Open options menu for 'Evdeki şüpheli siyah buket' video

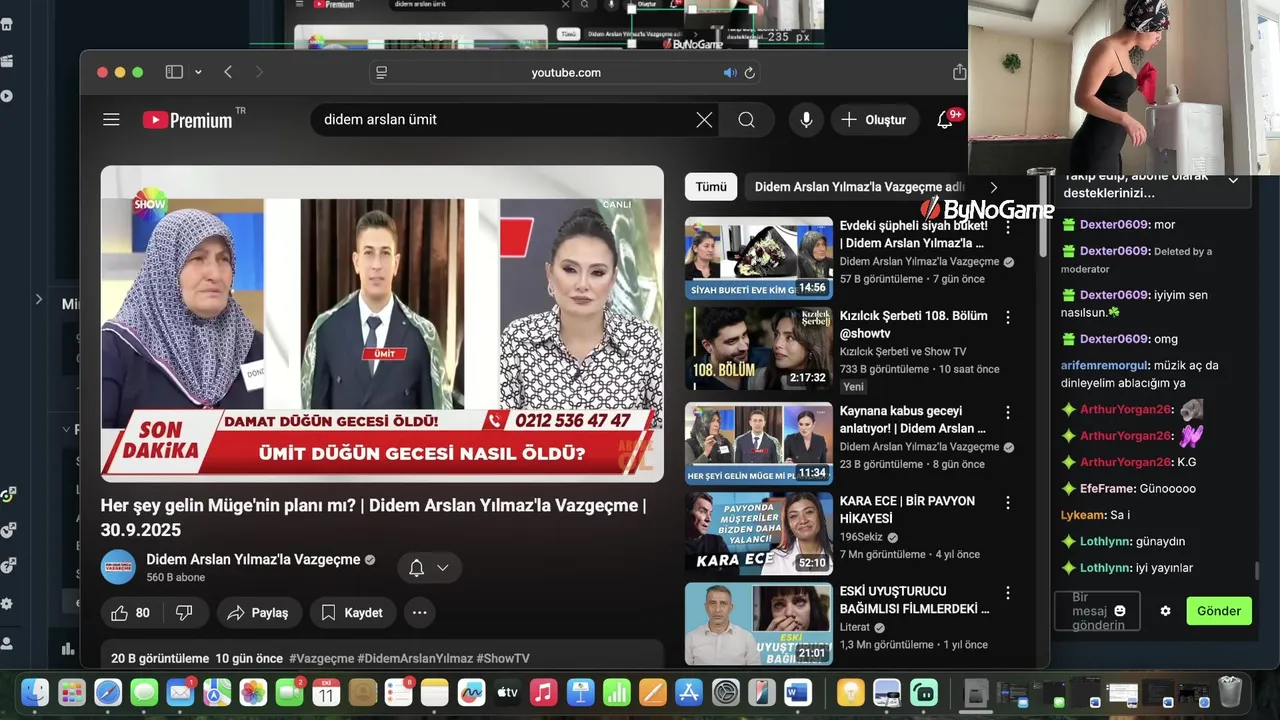[x=1008, y=227]
